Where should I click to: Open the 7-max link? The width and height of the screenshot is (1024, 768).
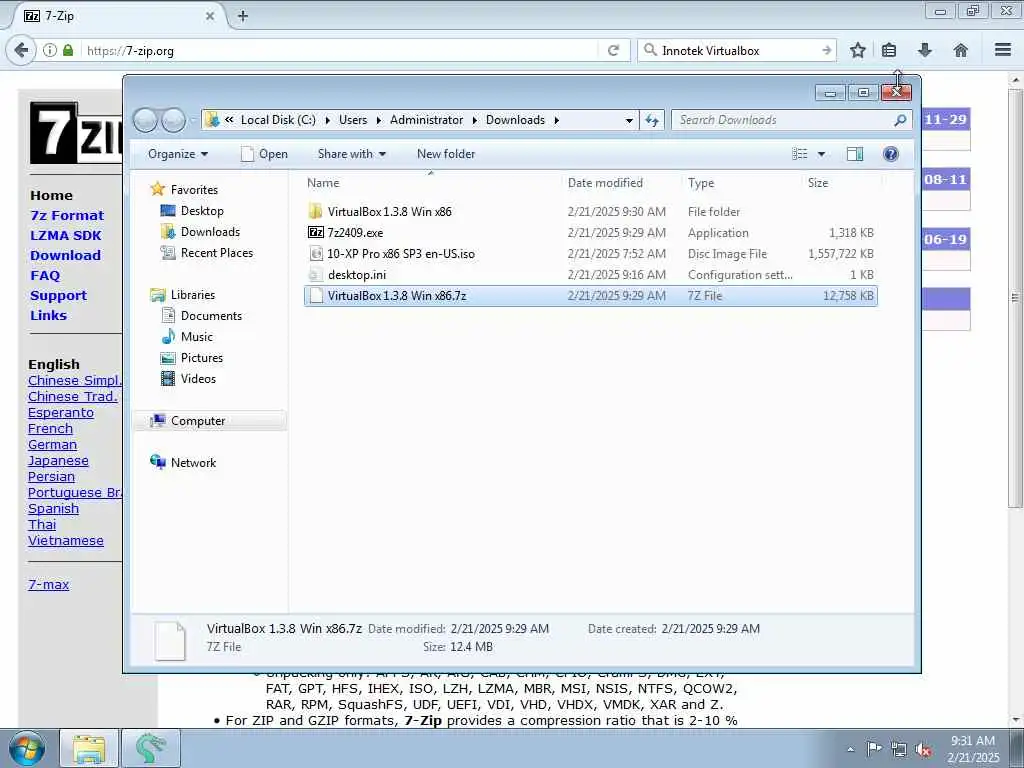[x=48, y=584]
